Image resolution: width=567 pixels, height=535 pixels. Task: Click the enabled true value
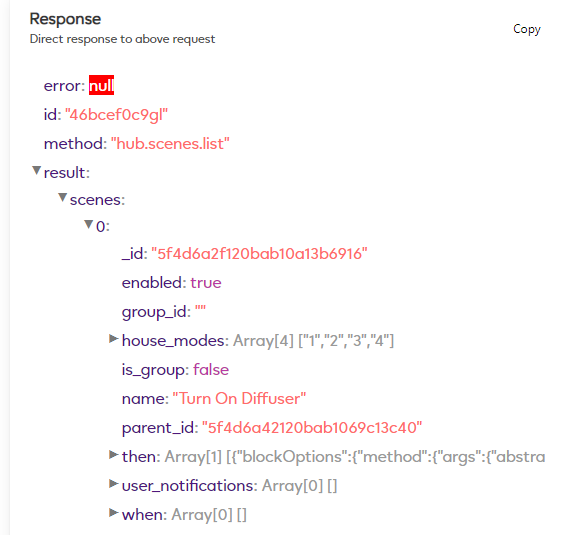coord(206,283)
